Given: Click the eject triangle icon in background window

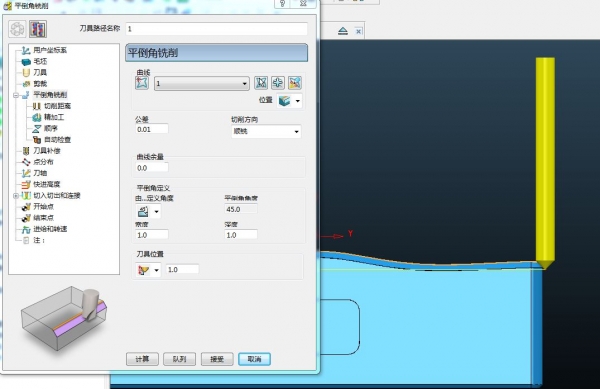Looking at the screenshot, I should (343, 31).
